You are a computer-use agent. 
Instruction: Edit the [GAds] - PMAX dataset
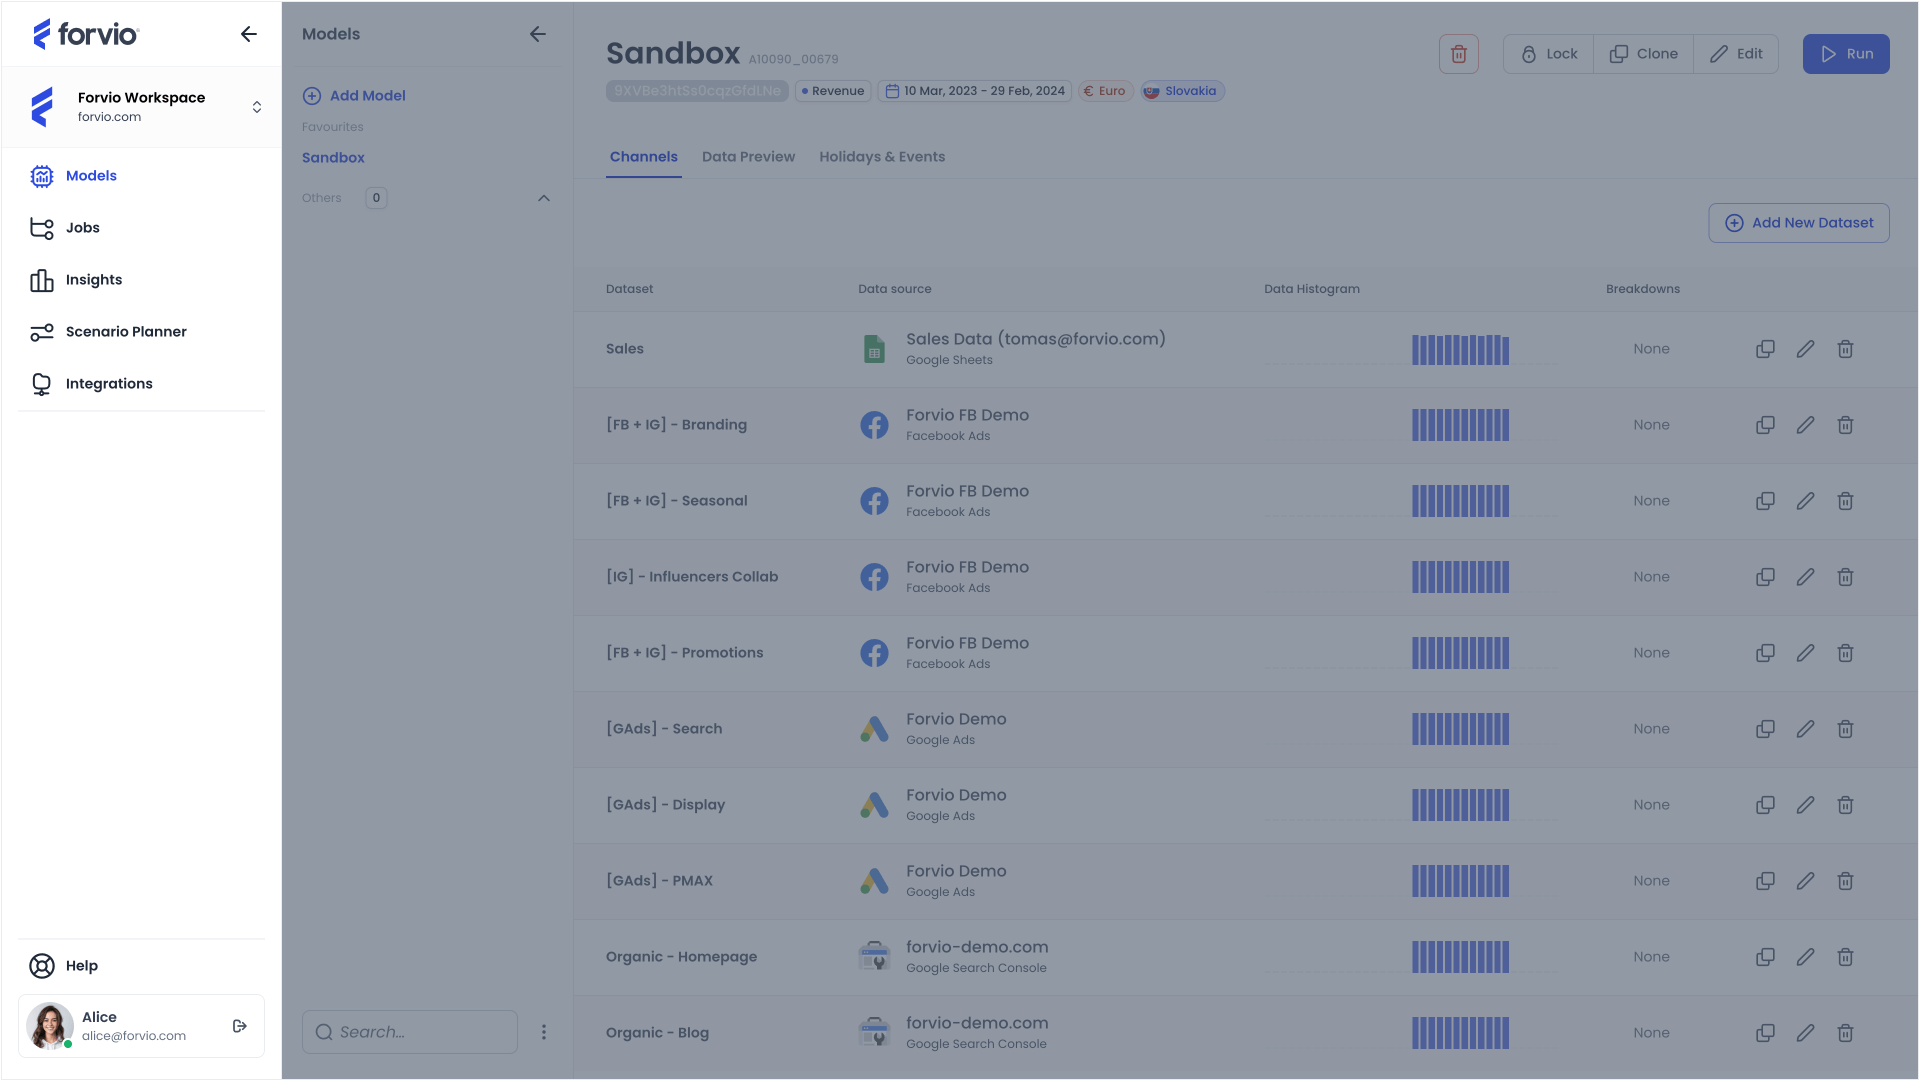(x=1805, y=881)
